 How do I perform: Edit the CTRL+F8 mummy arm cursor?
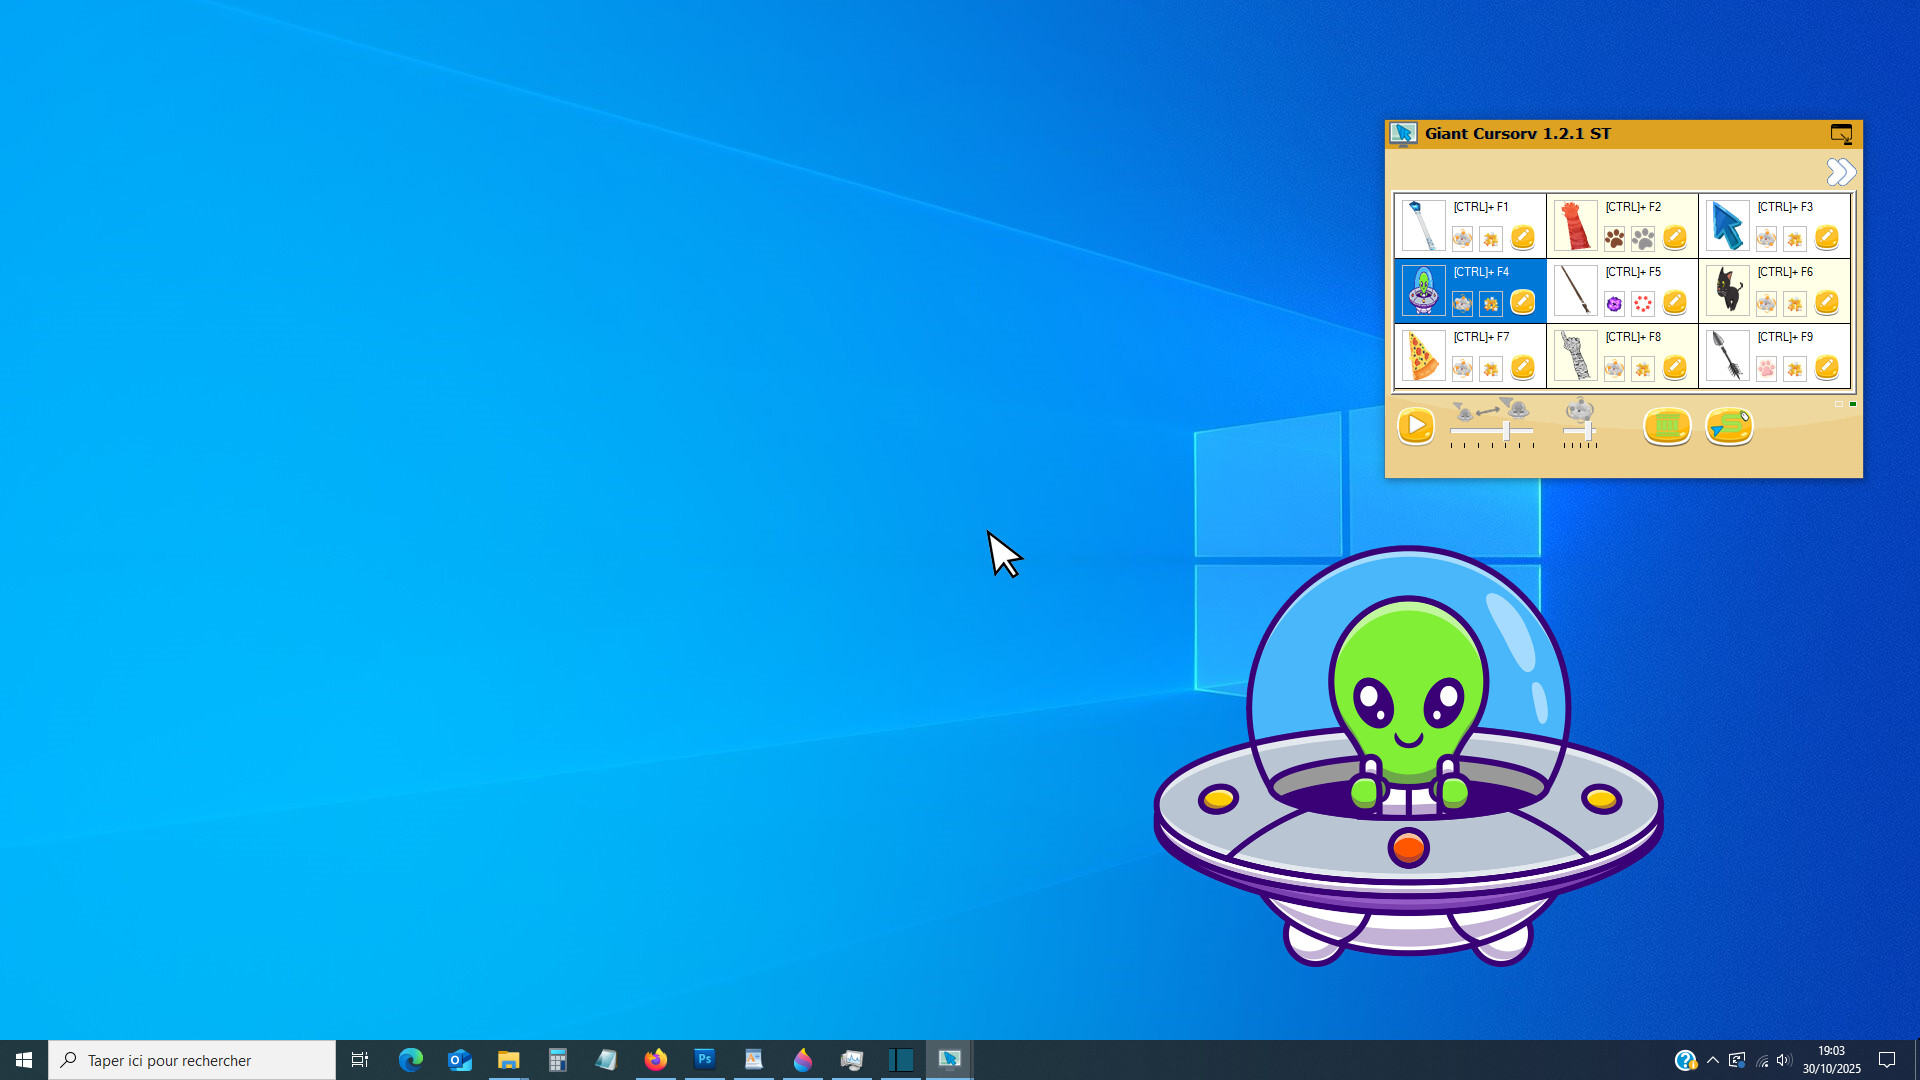tap(1674, 368)
